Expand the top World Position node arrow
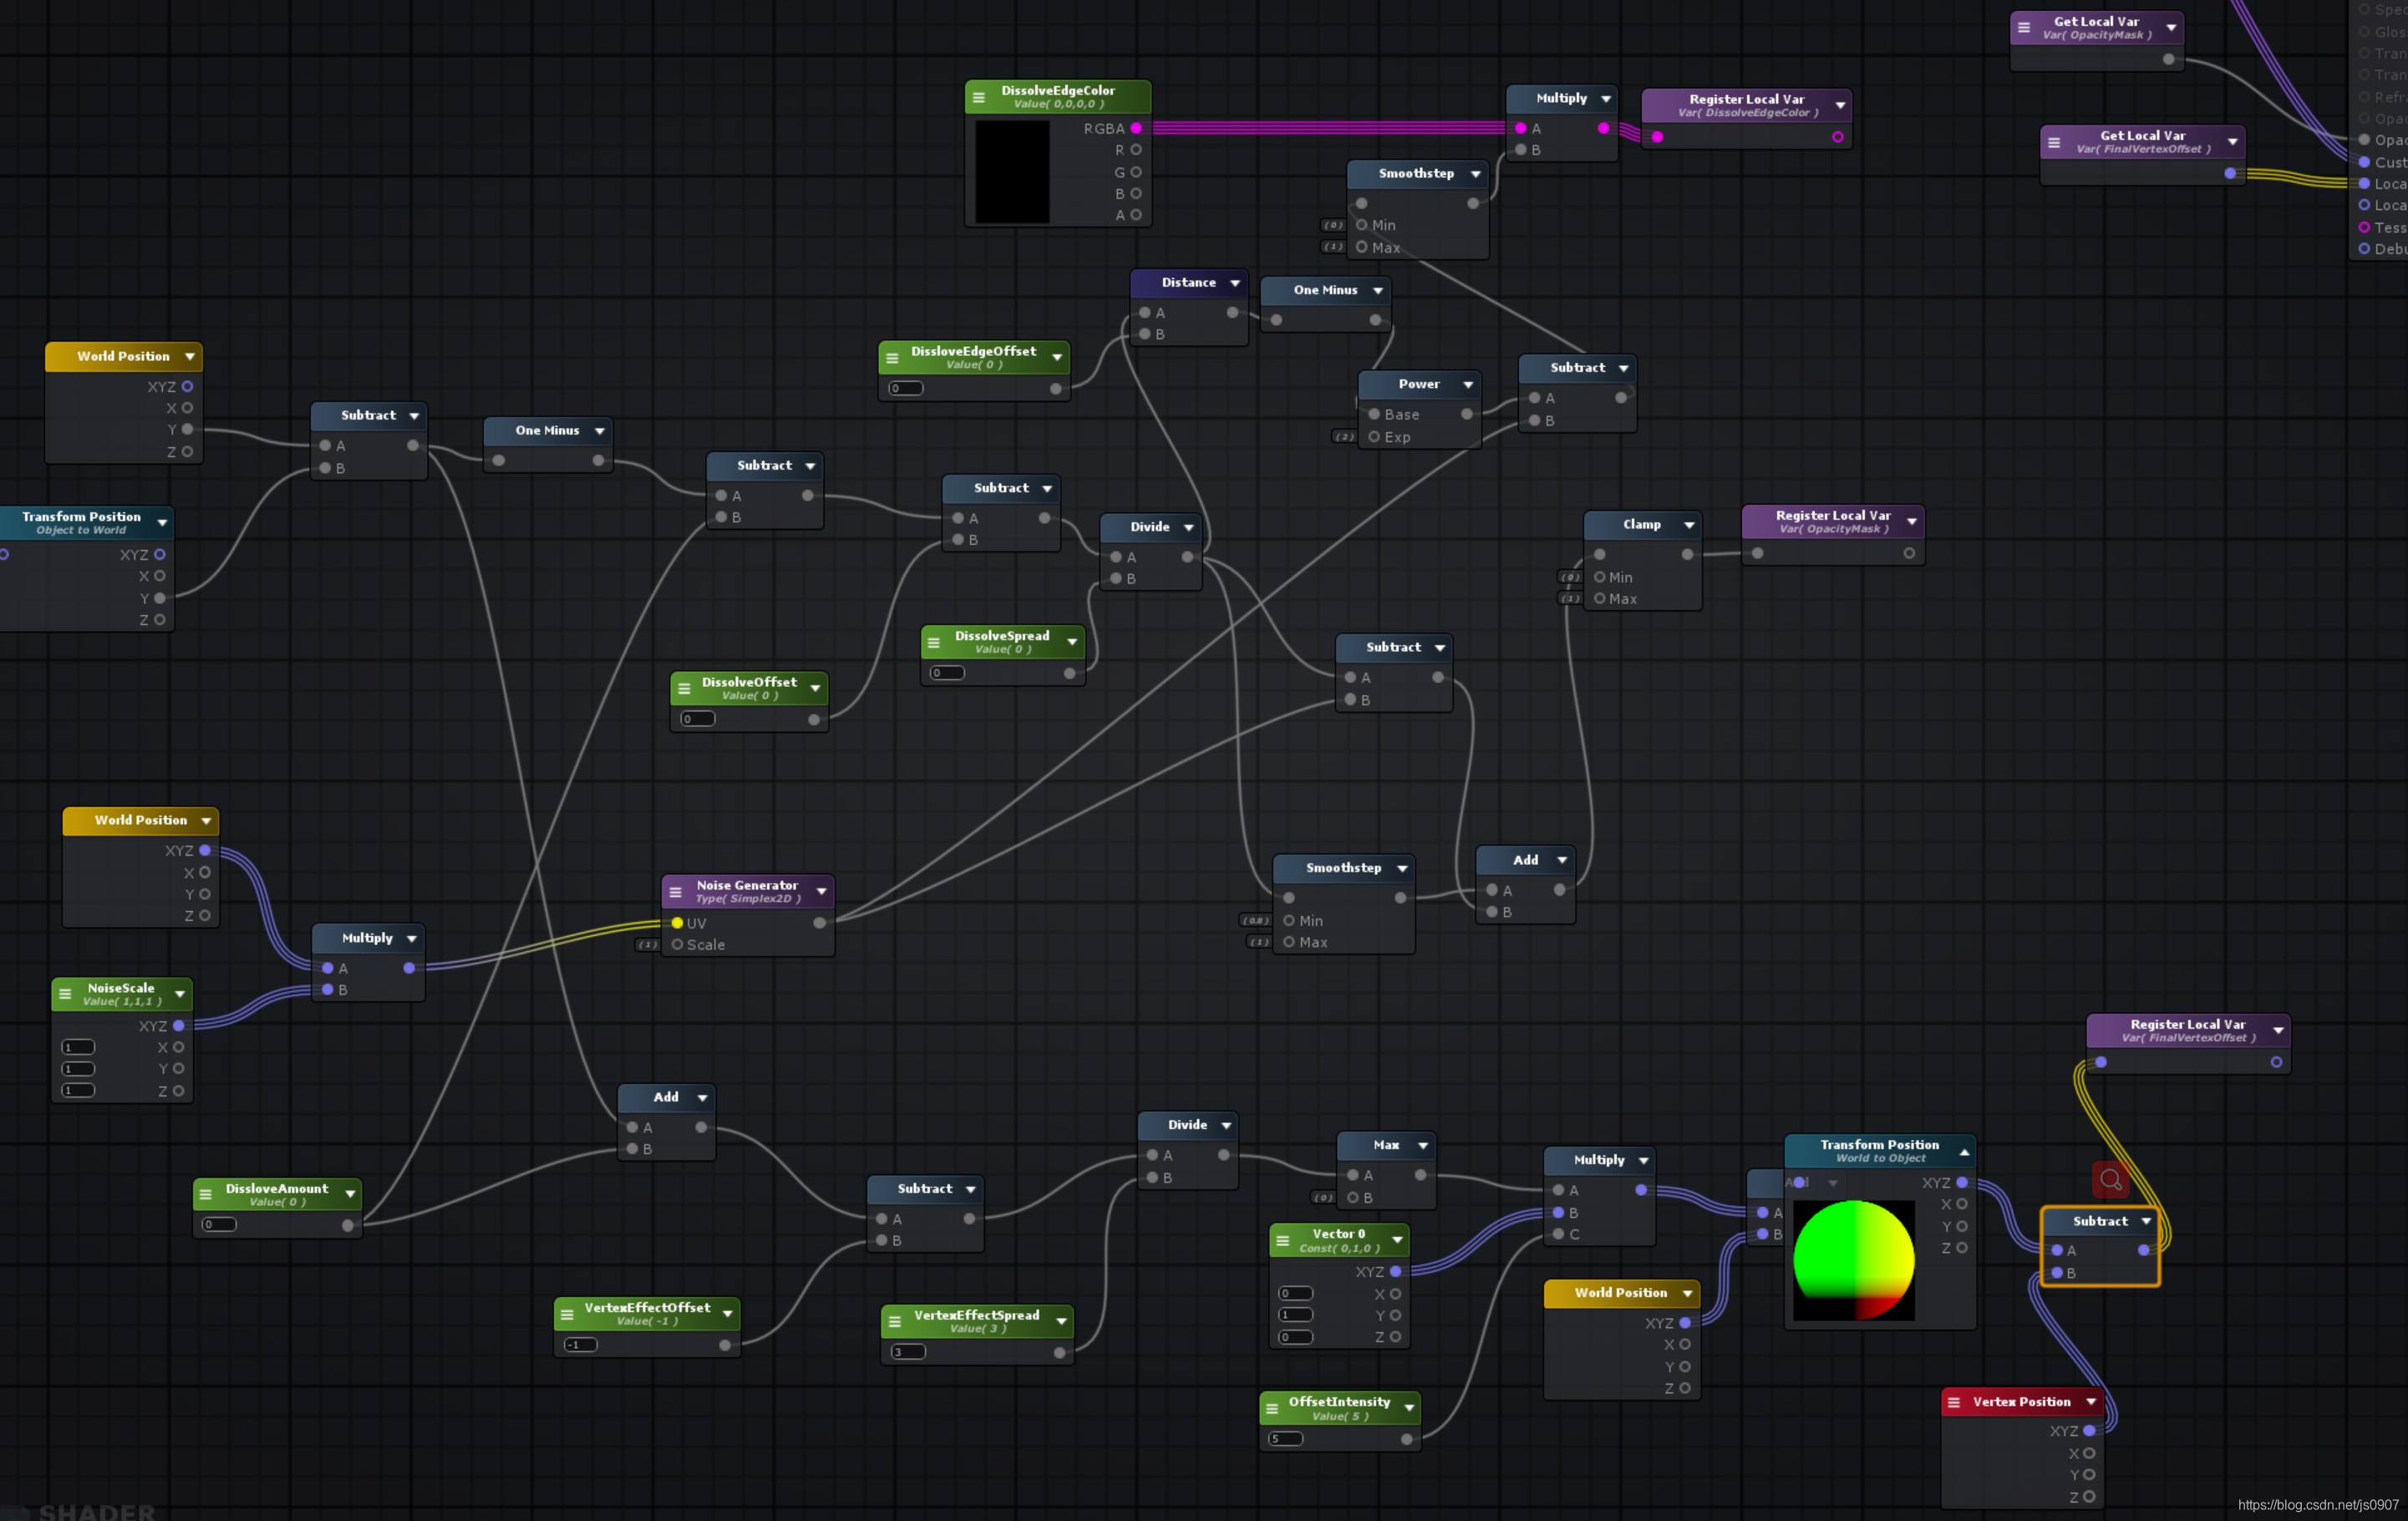This screenshot has width=2408, height=1521. (190, 357)
